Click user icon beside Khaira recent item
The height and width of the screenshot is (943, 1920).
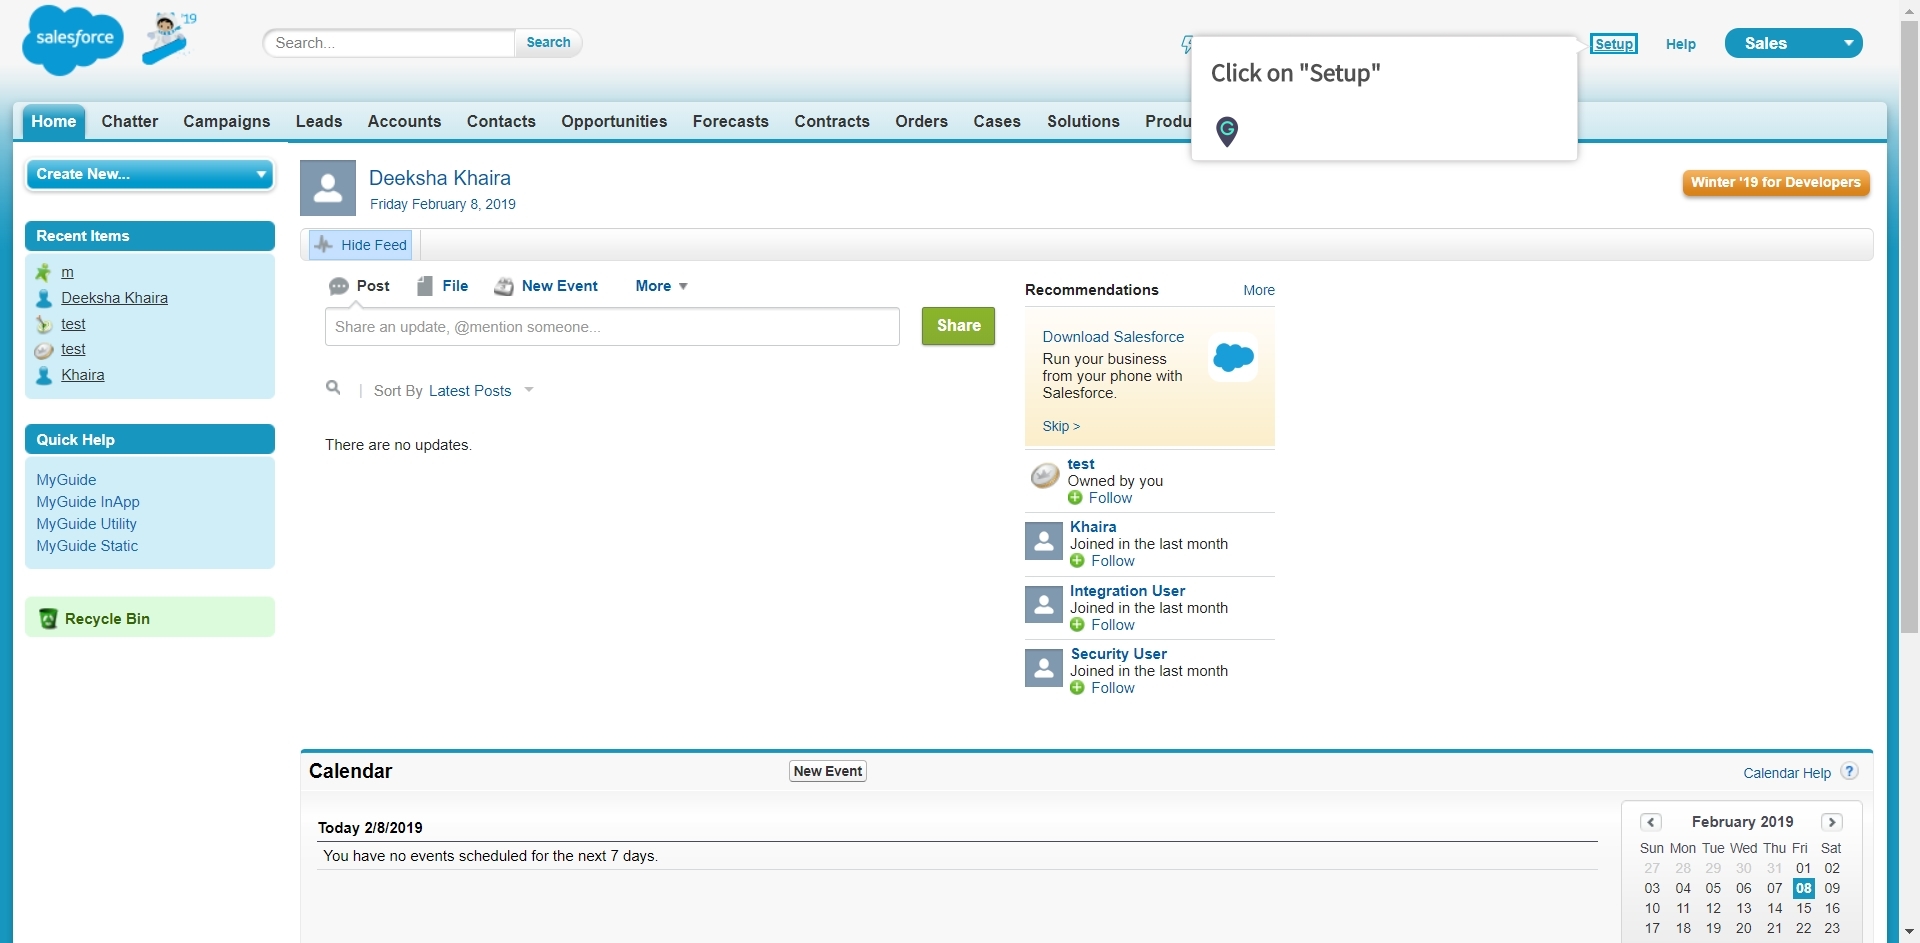coord(44,376)
